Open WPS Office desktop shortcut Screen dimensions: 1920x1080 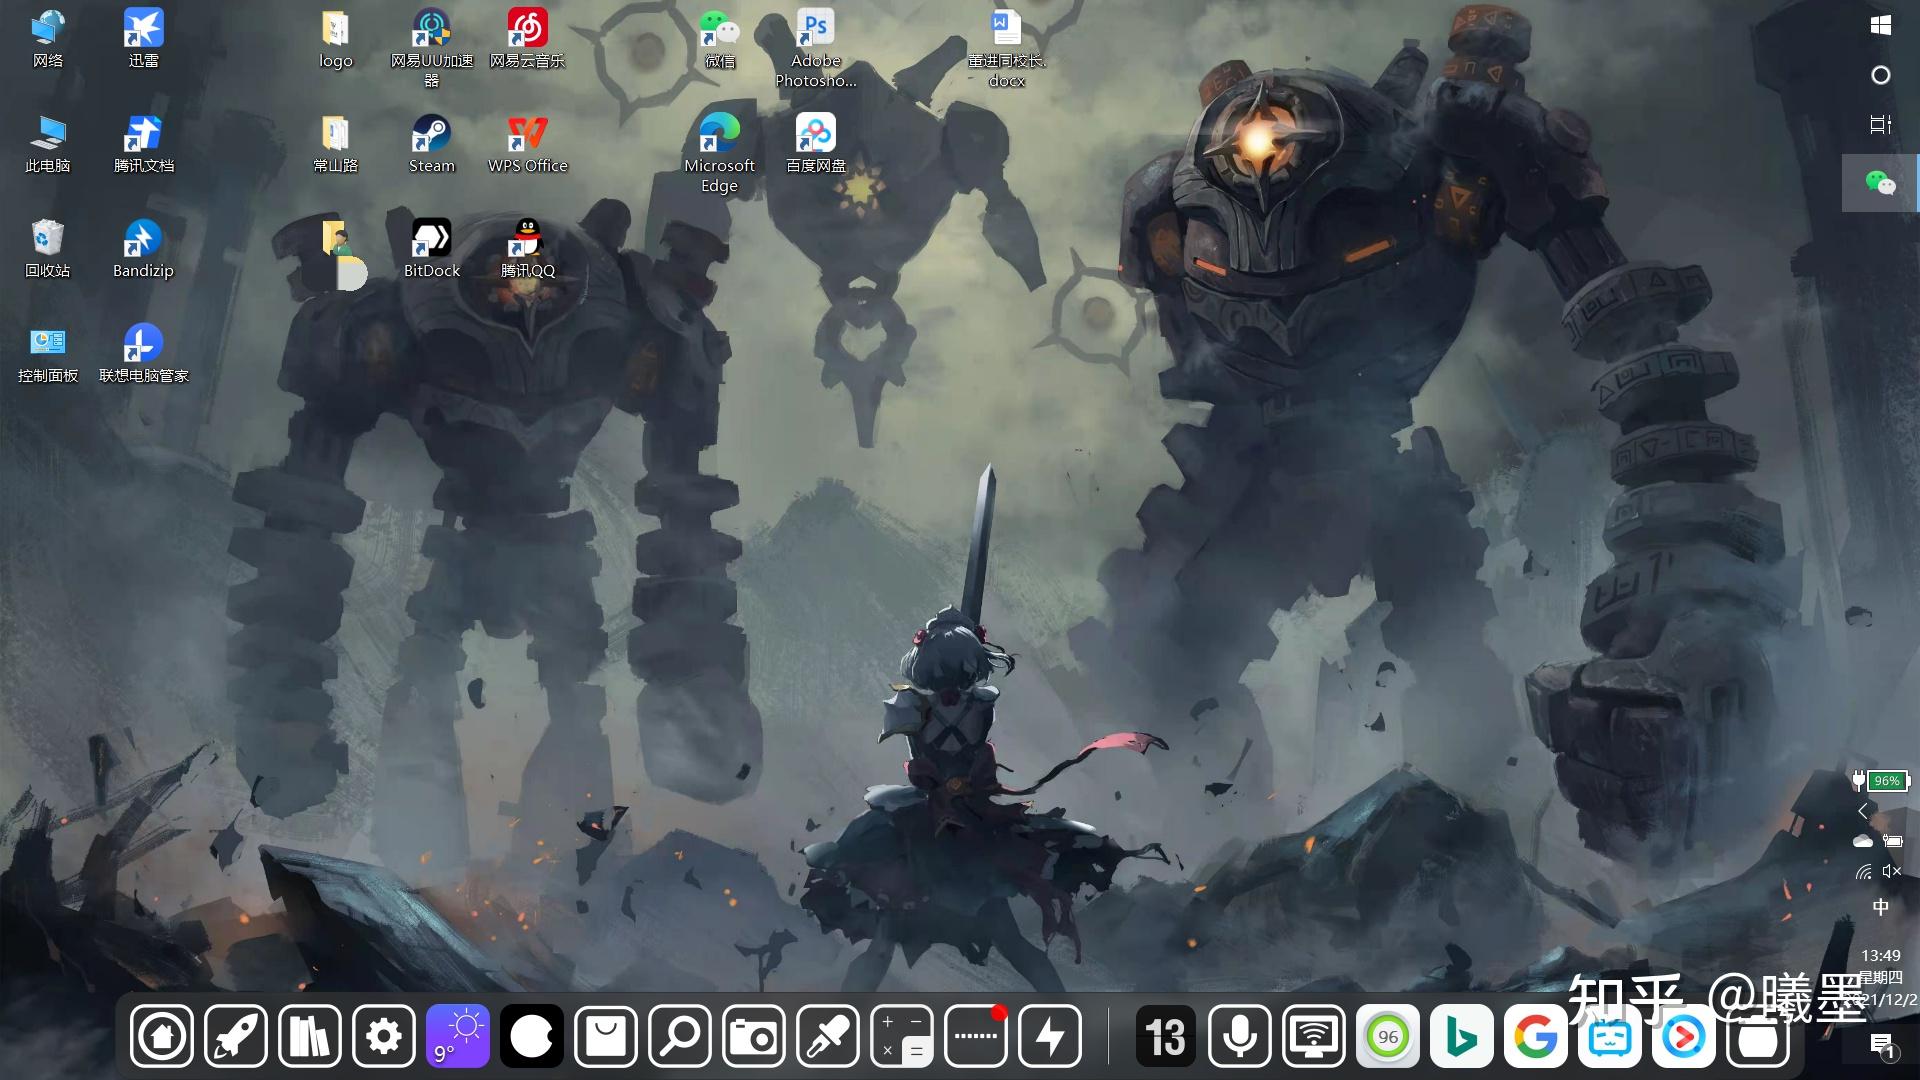coord(527,144)
